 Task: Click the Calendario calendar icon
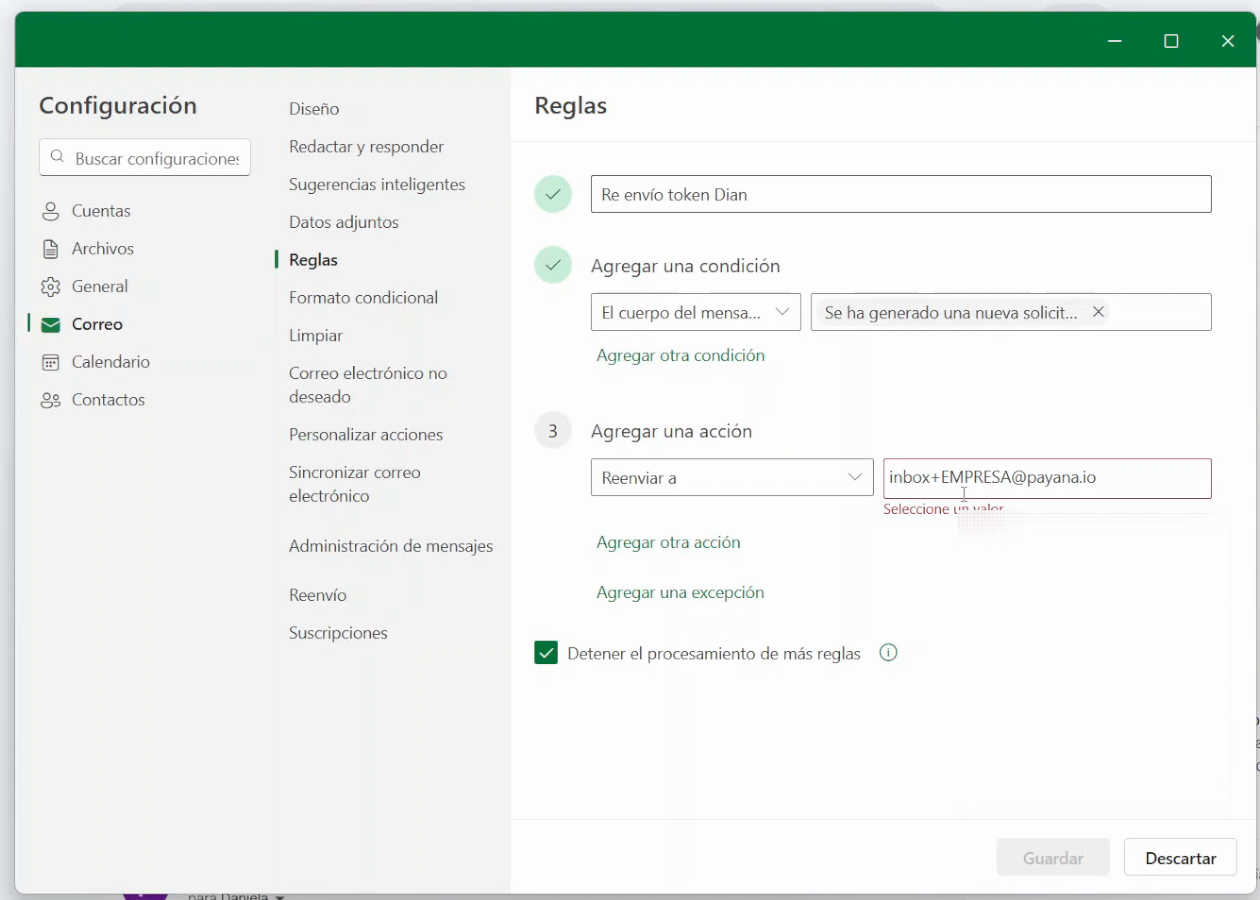click(50, 362)
